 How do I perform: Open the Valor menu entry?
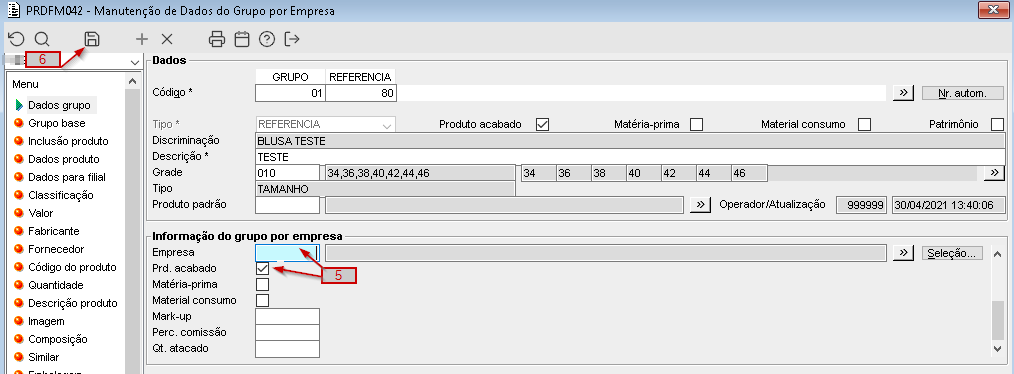pyautogui.click(x=41, y=213)
